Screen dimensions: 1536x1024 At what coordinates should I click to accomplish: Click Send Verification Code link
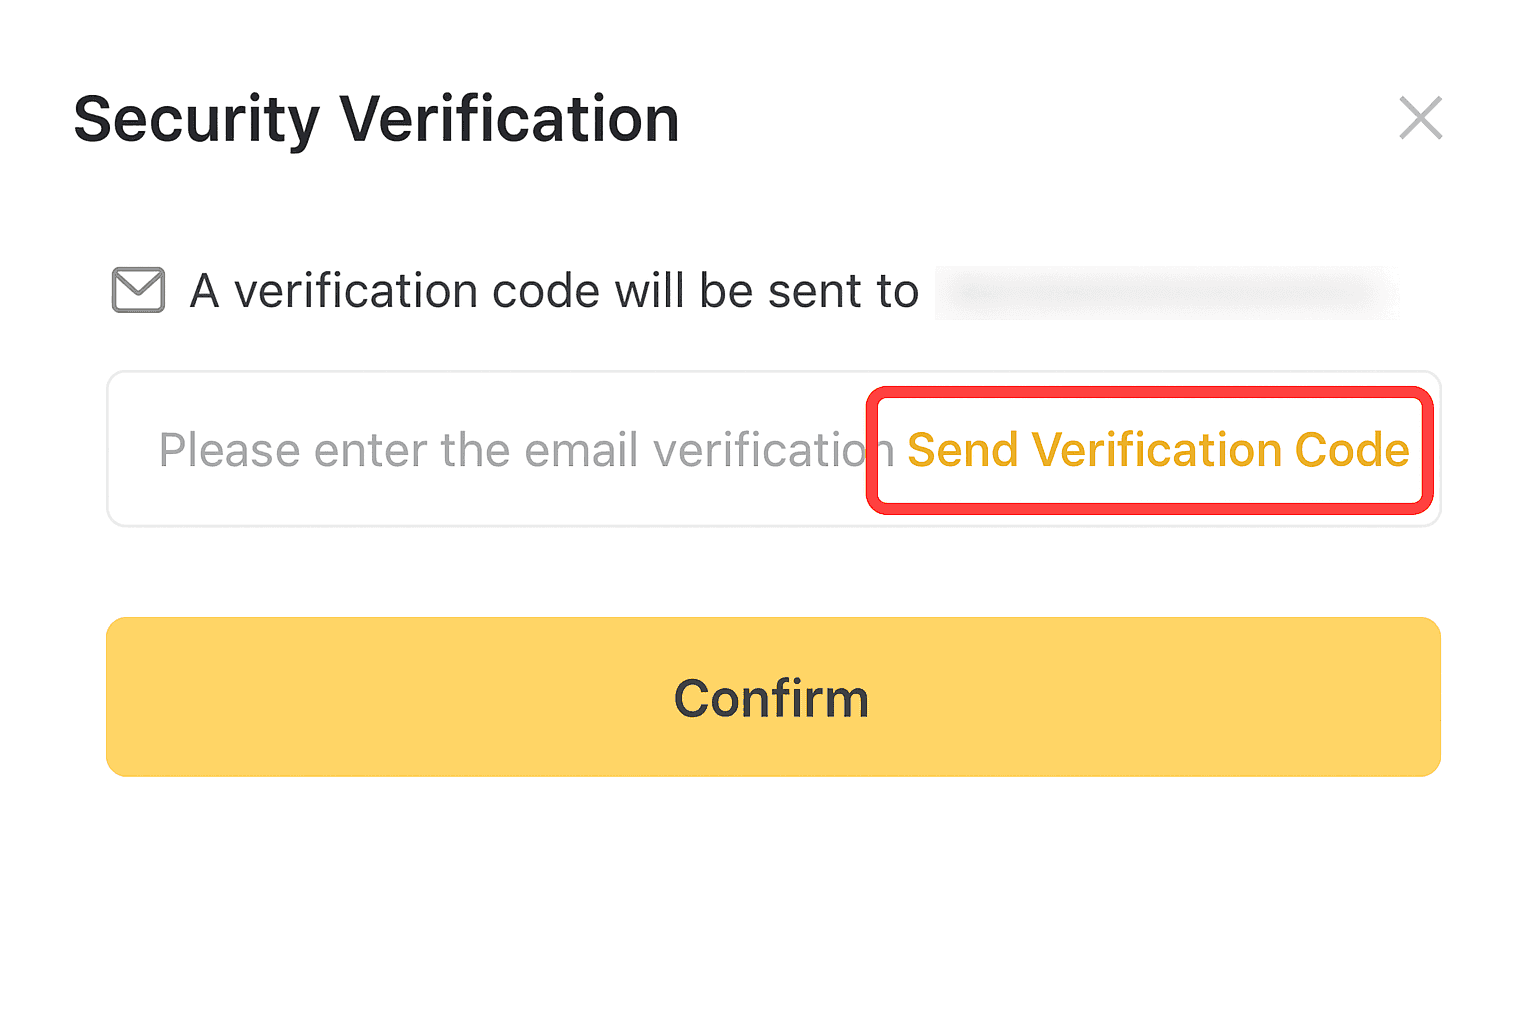click(1157, 450)
